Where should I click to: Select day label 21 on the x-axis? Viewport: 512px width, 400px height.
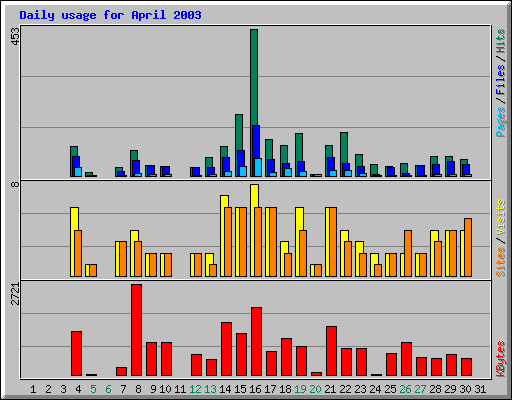click(x=330, y=389)
